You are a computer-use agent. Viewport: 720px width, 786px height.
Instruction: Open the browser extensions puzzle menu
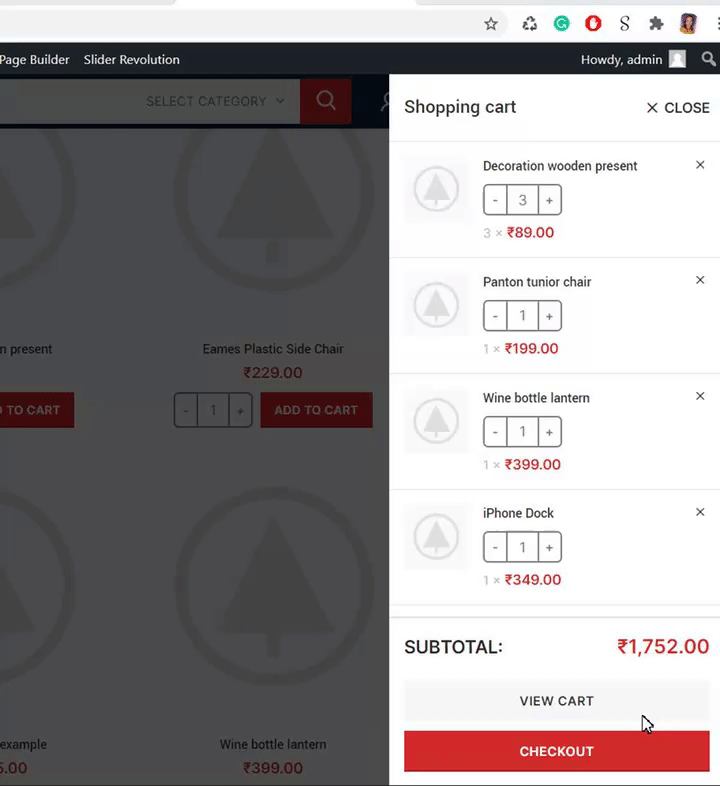(656, 24)
